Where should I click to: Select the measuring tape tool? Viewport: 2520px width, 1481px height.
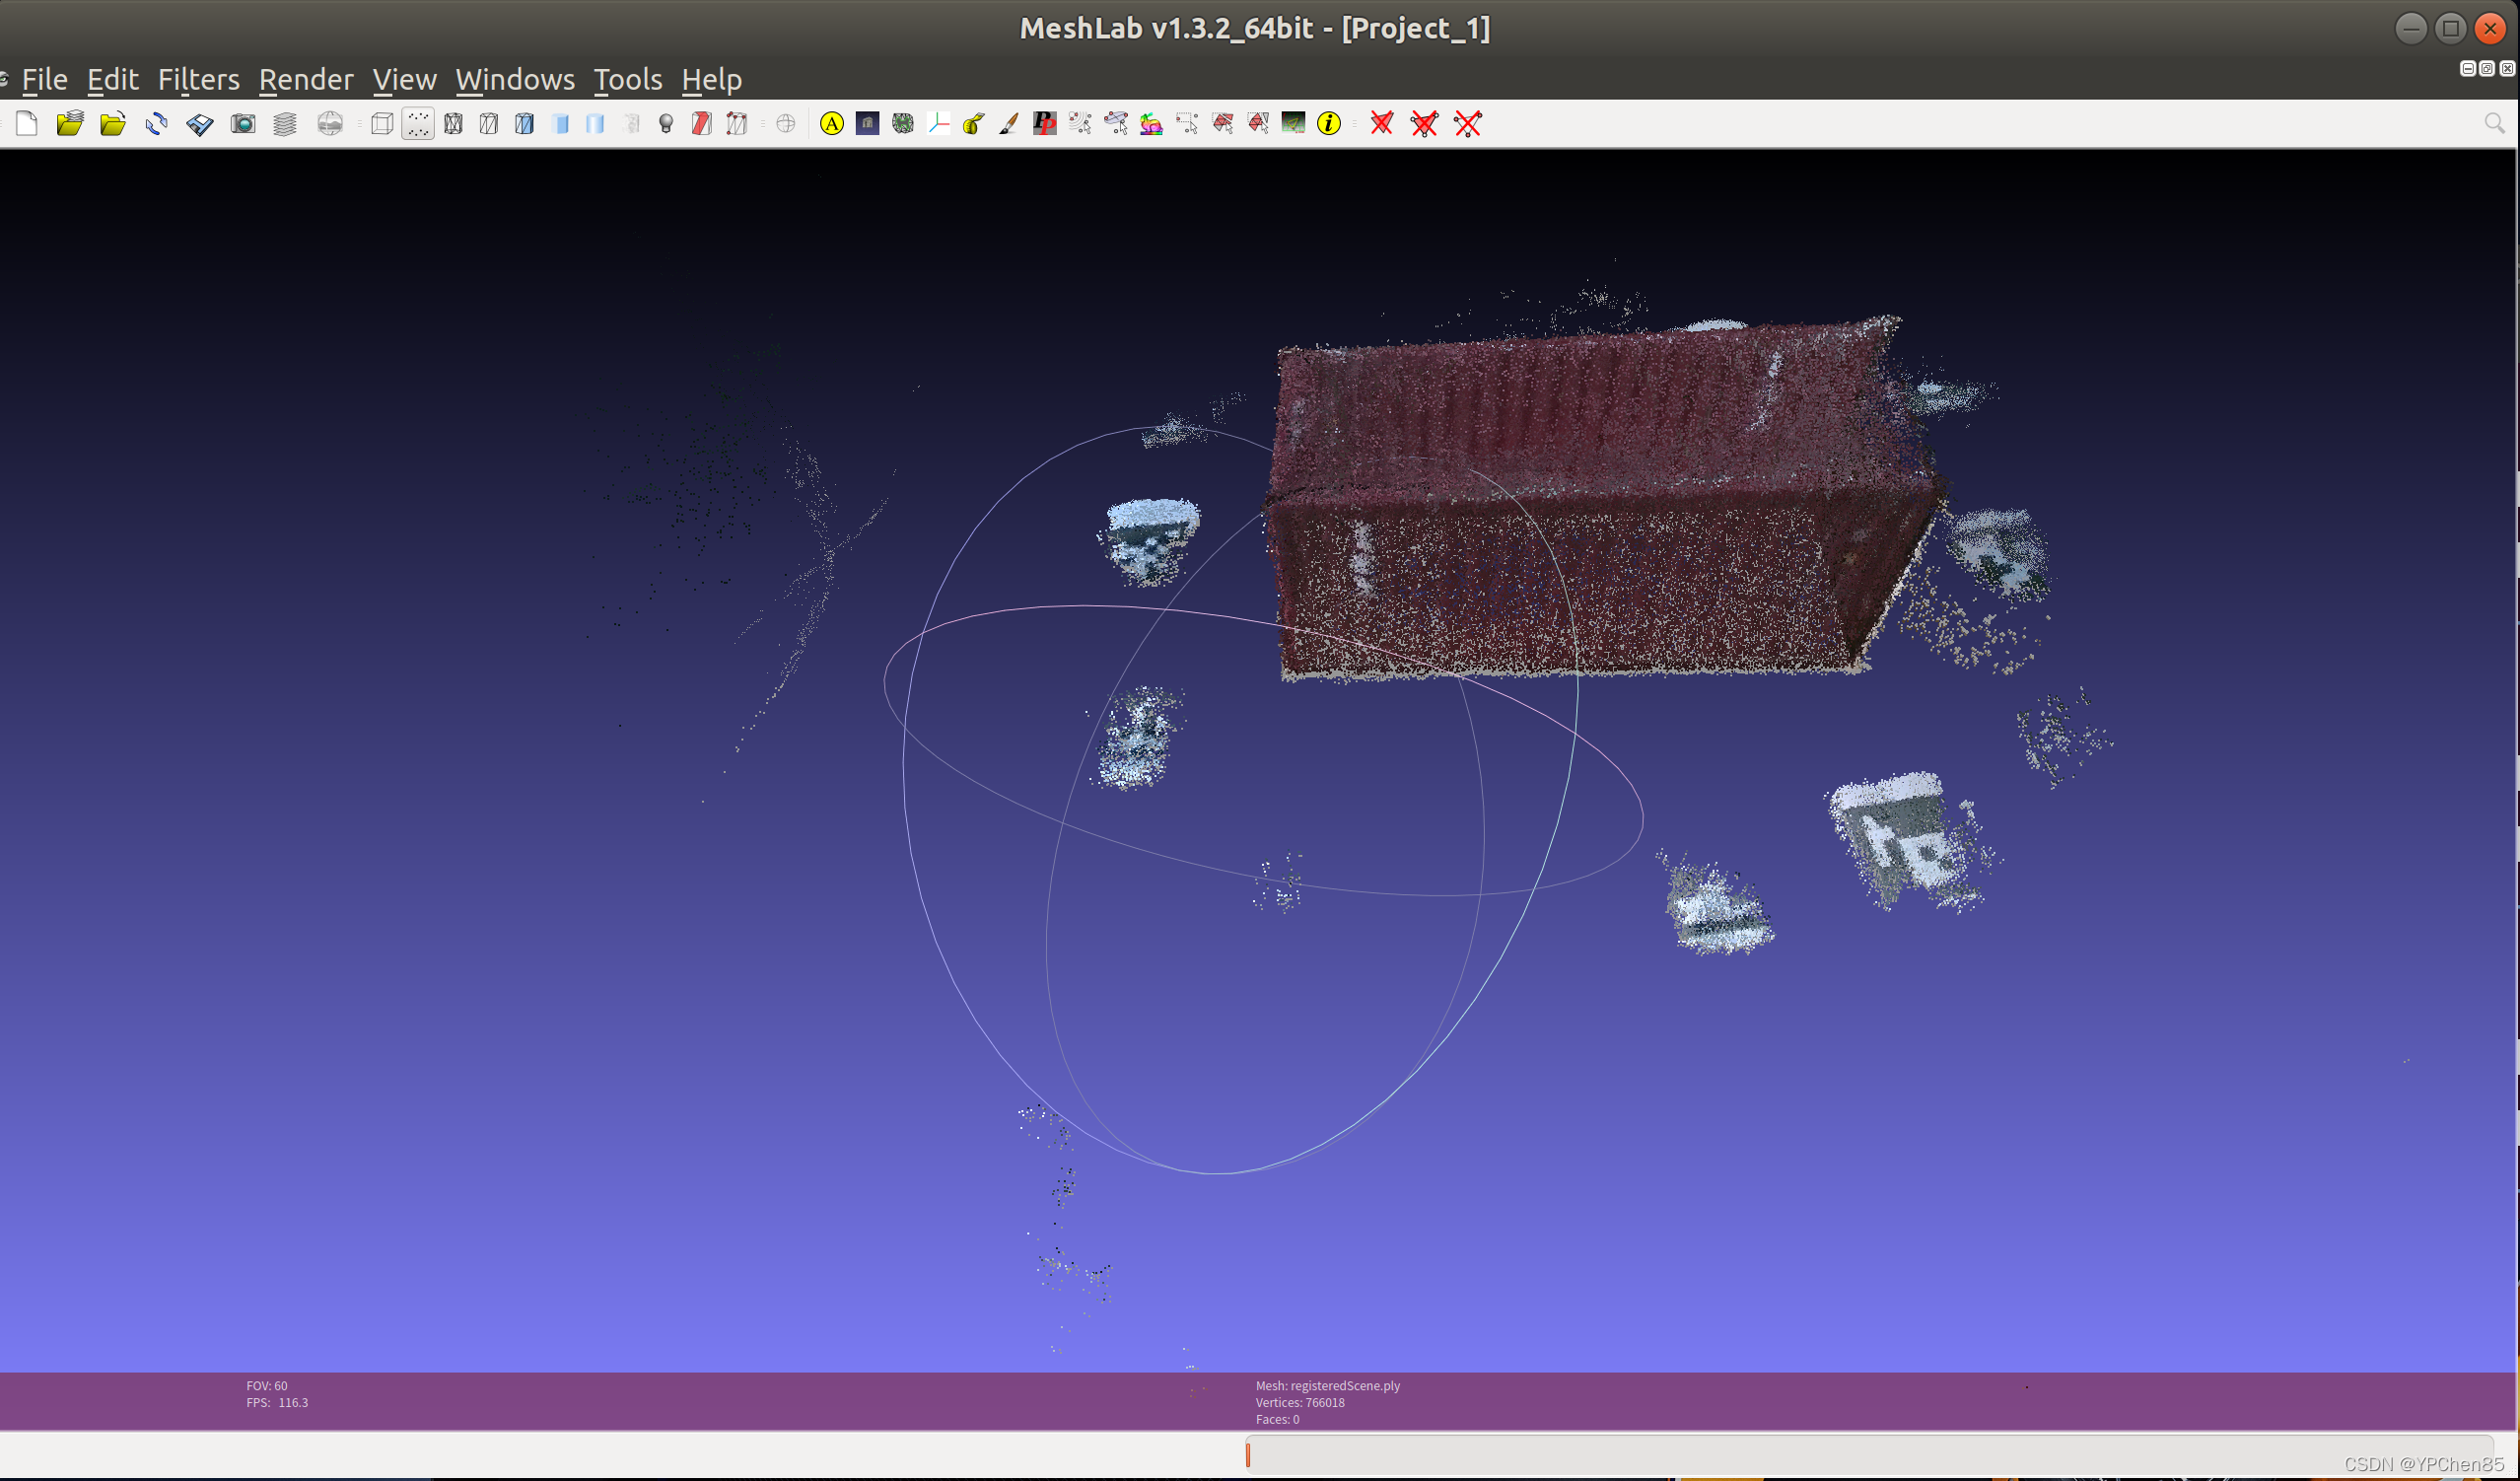coord(973,123)
